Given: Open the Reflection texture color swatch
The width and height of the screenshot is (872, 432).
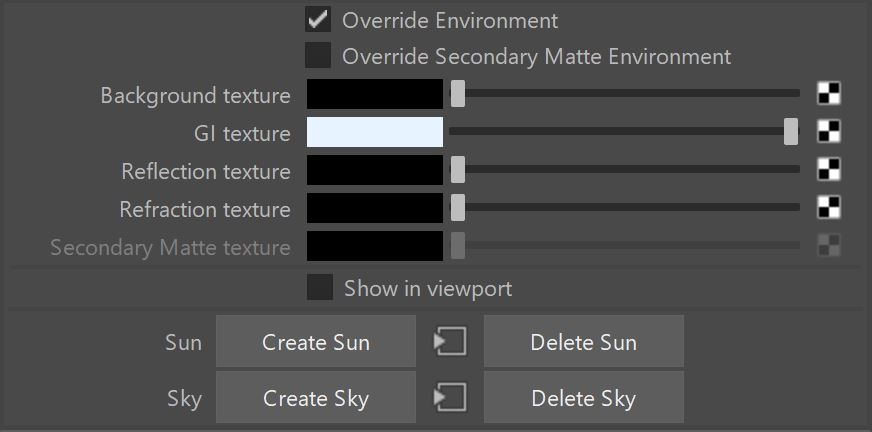Looking at the screenshot, I should [x=375, y=170].
